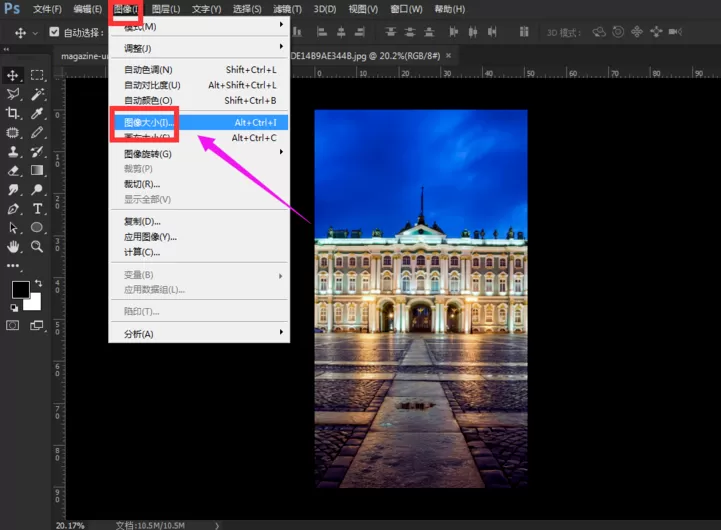Viewport: 721px width, 530px height.
Task: Select the Horizontal Type tool
Action: [x=37, y=209]
